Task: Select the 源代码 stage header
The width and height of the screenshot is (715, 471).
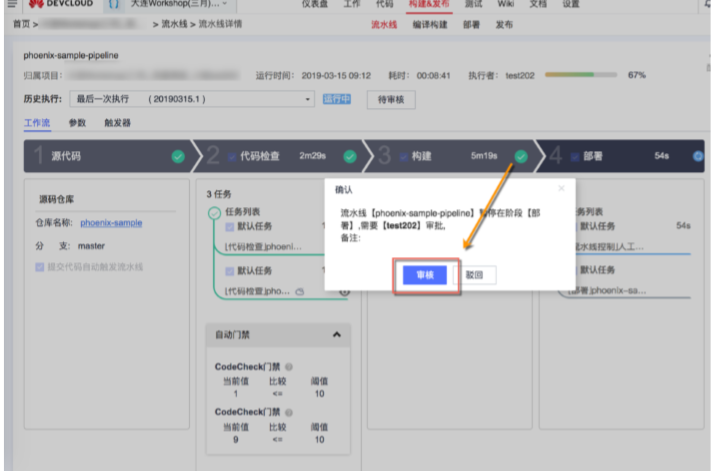Action: click(x=109, y=156)
